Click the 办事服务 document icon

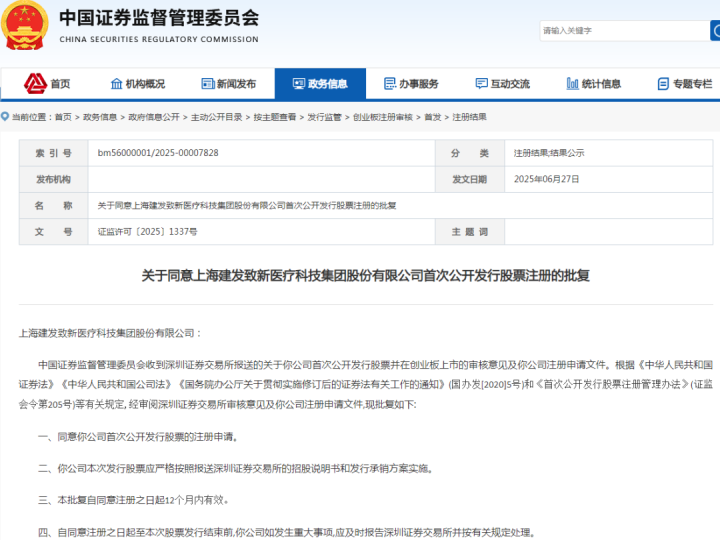390,84
